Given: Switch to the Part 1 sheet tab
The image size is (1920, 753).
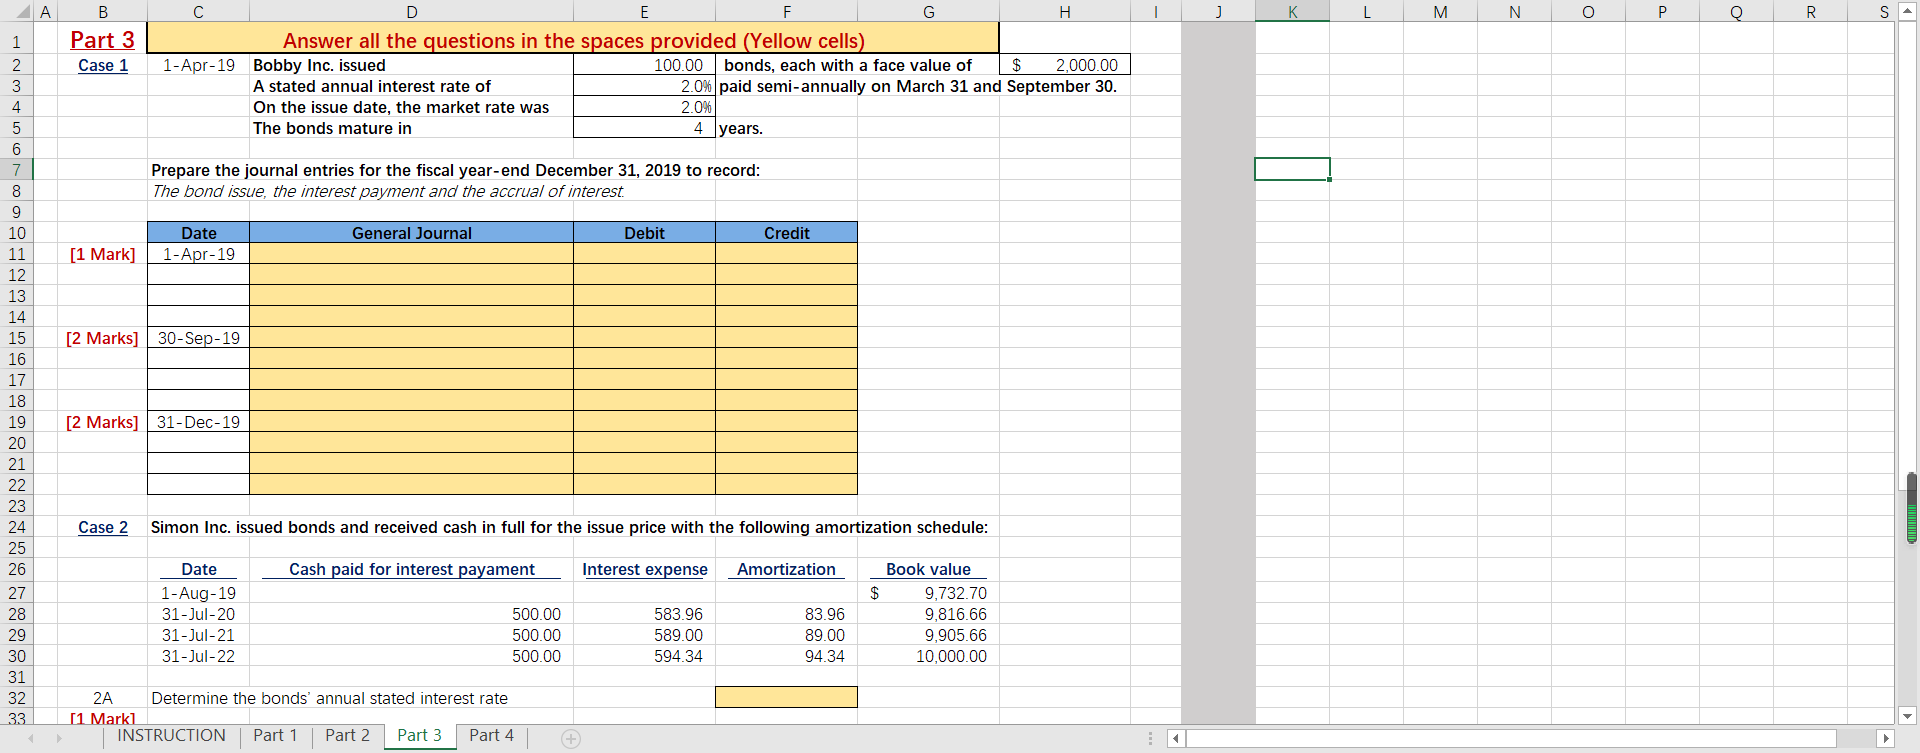Looking at the screenshot, I should [x=275, y=735].
